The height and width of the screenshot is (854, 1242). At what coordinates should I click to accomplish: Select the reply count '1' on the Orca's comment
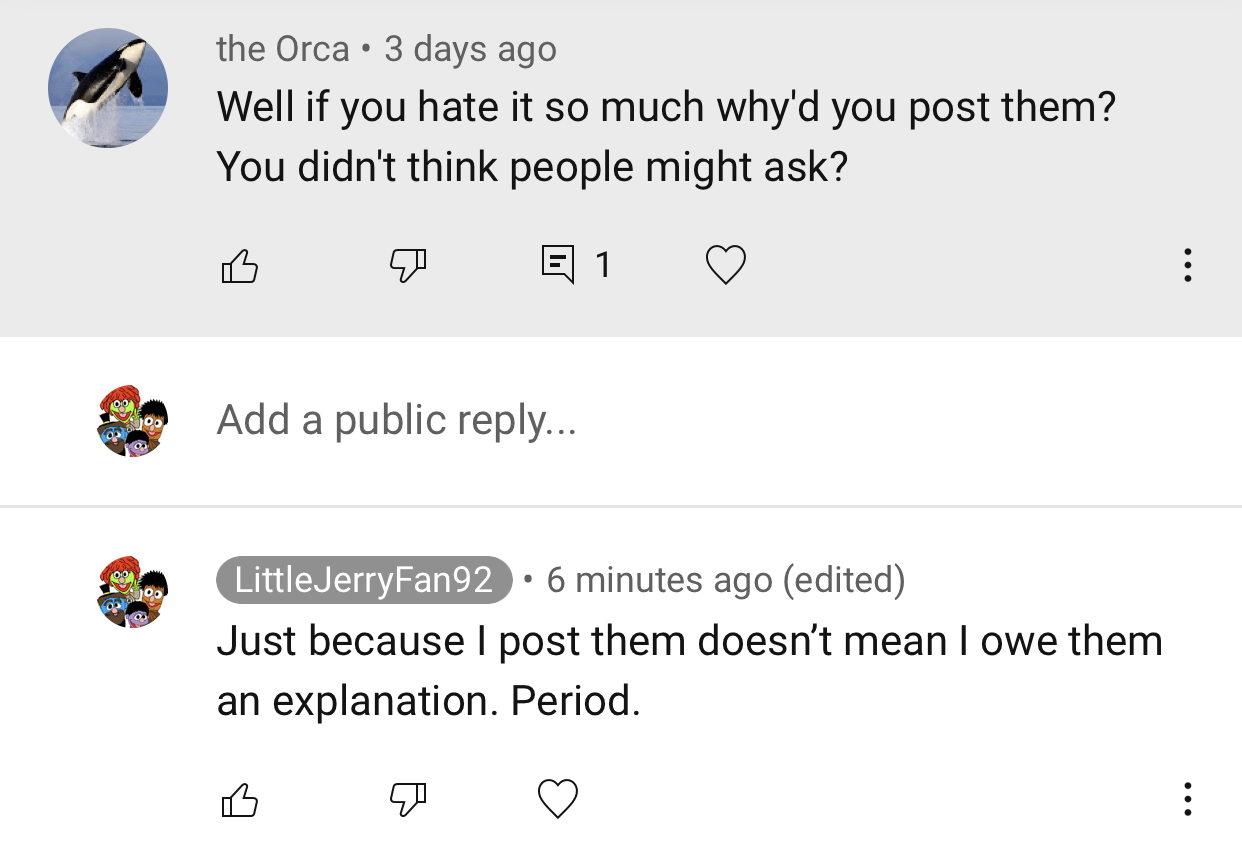[x=602, y=265]
